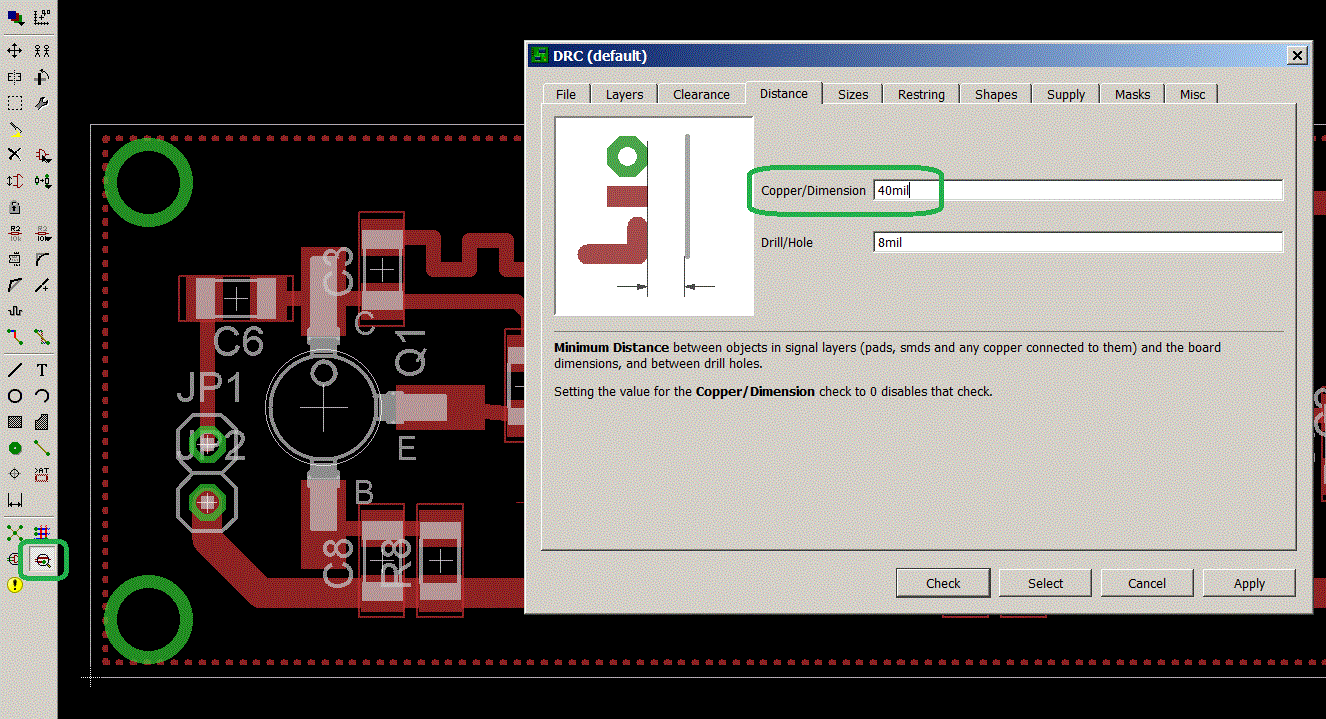Select the Route tool
The image size is (1326, 719).
click(x=15, y=337)
